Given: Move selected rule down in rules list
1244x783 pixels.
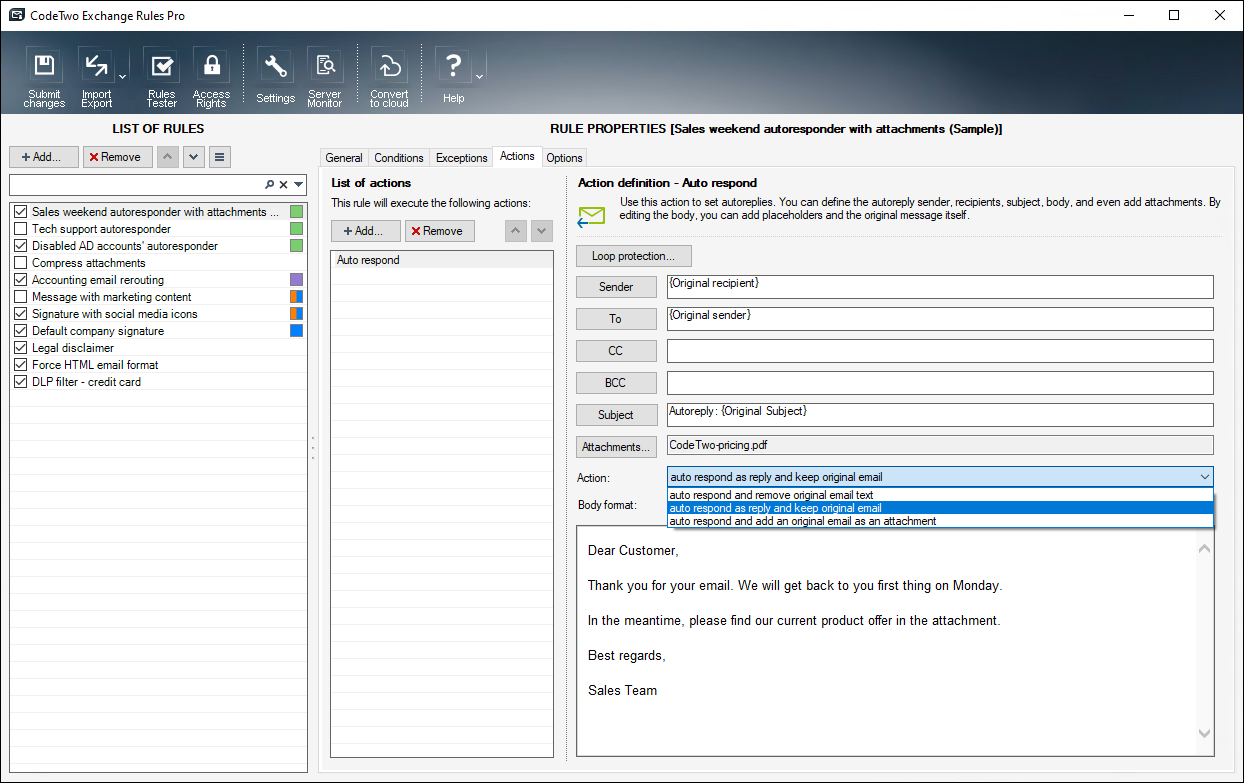Looking at the screenshot, I should (x=194, y=157).
